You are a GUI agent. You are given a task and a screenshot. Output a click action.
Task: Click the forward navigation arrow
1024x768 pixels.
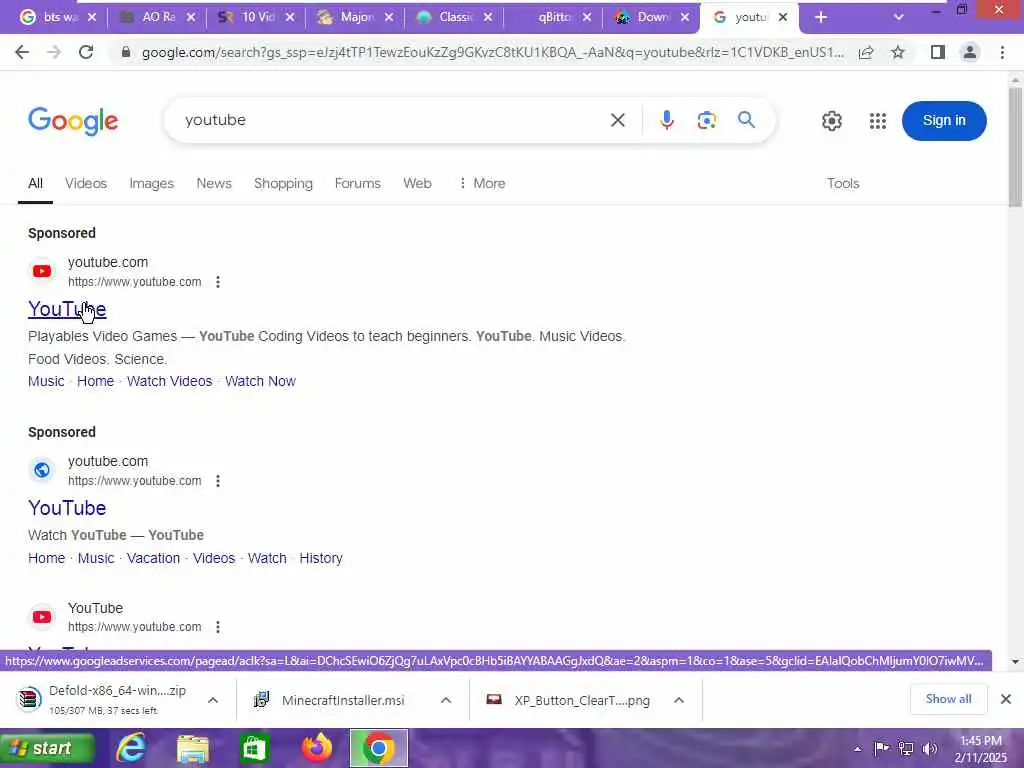coord(54,52)
